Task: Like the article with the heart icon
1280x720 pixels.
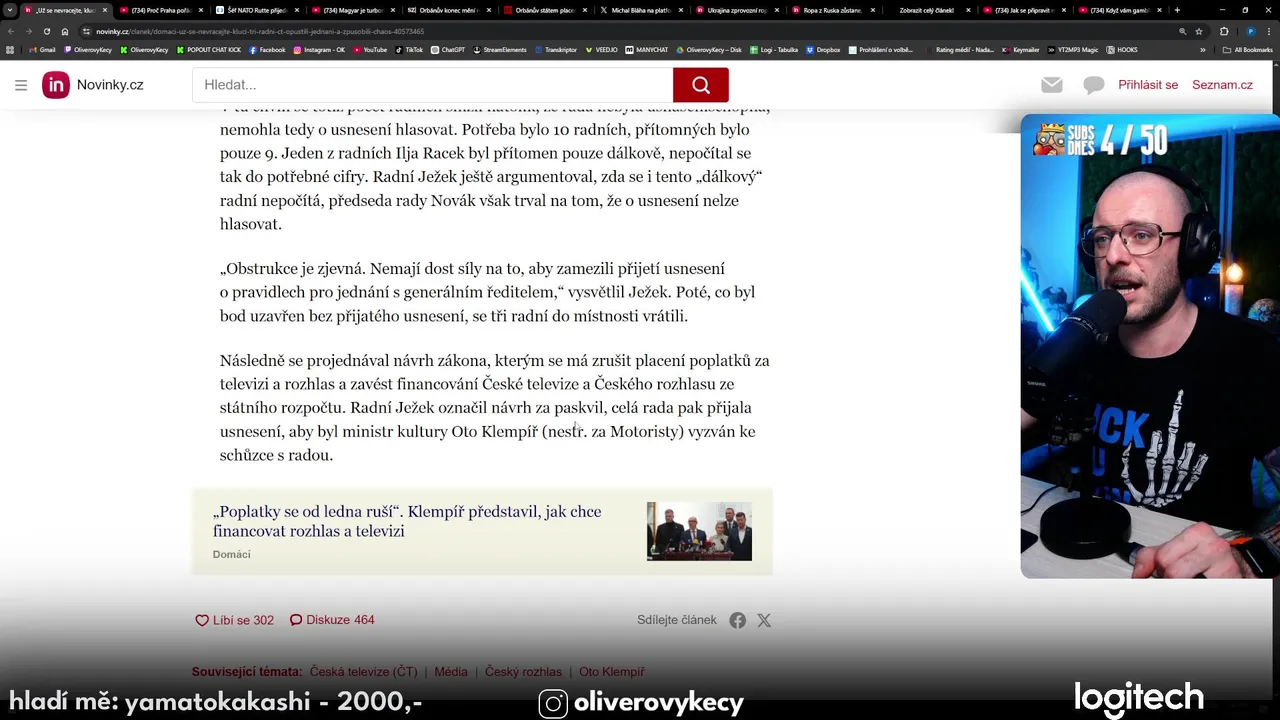Action: click(x=234, y=620)
